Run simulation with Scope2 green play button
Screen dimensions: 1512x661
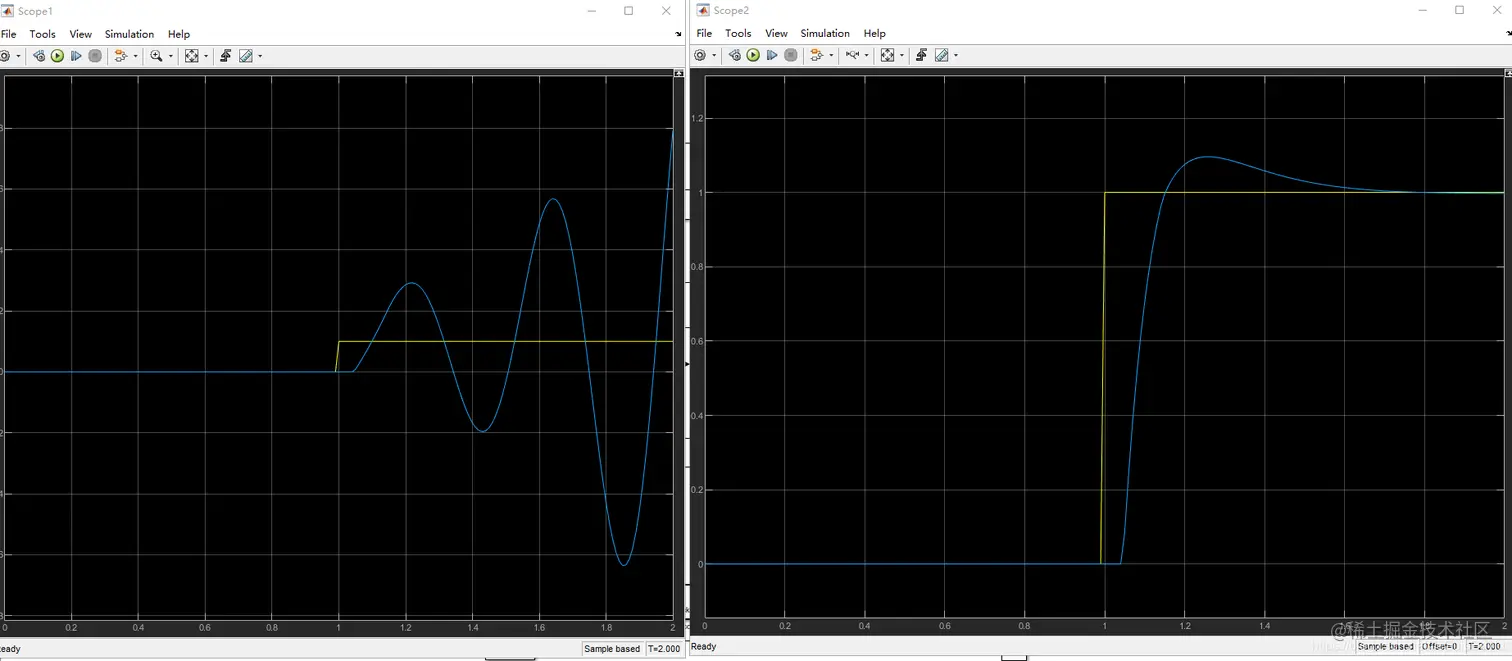[753, 55]
